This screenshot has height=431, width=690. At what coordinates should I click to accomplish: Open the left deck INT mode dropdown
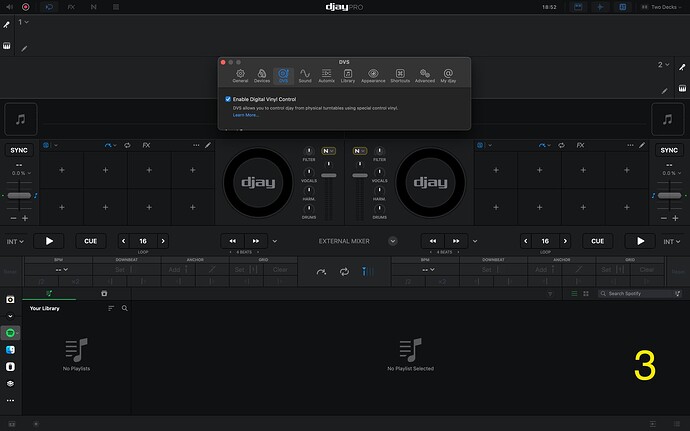click(x=13, y=241)
